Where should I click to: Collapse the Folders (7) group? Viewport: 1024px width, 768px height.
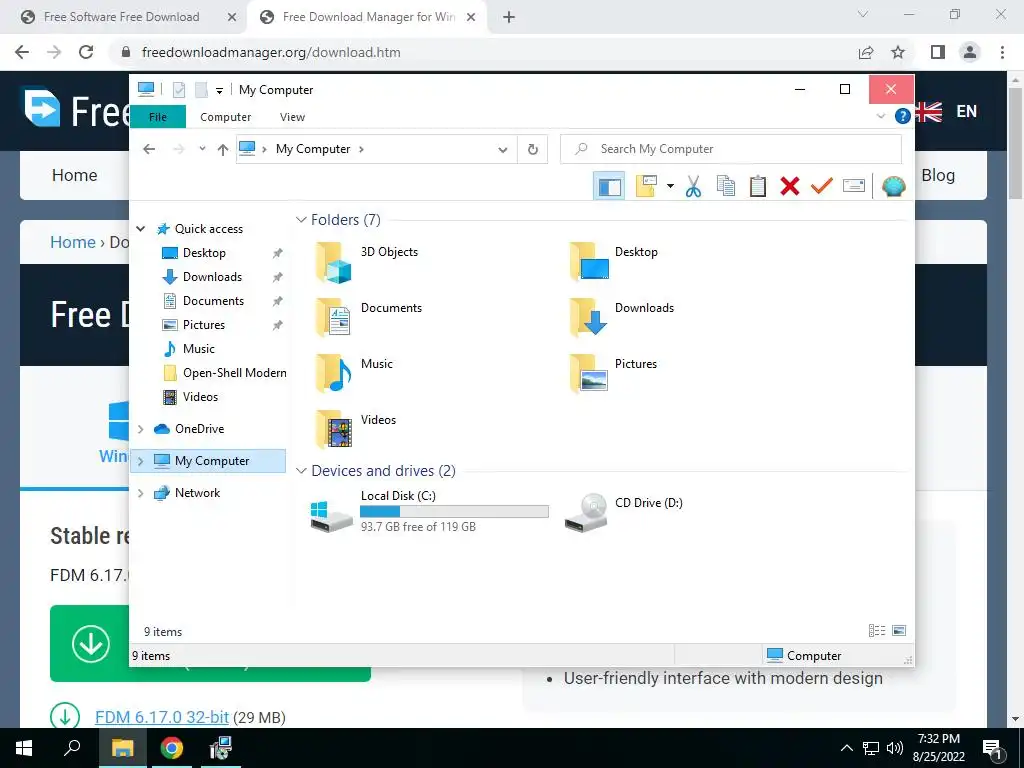tap(301, 219)
